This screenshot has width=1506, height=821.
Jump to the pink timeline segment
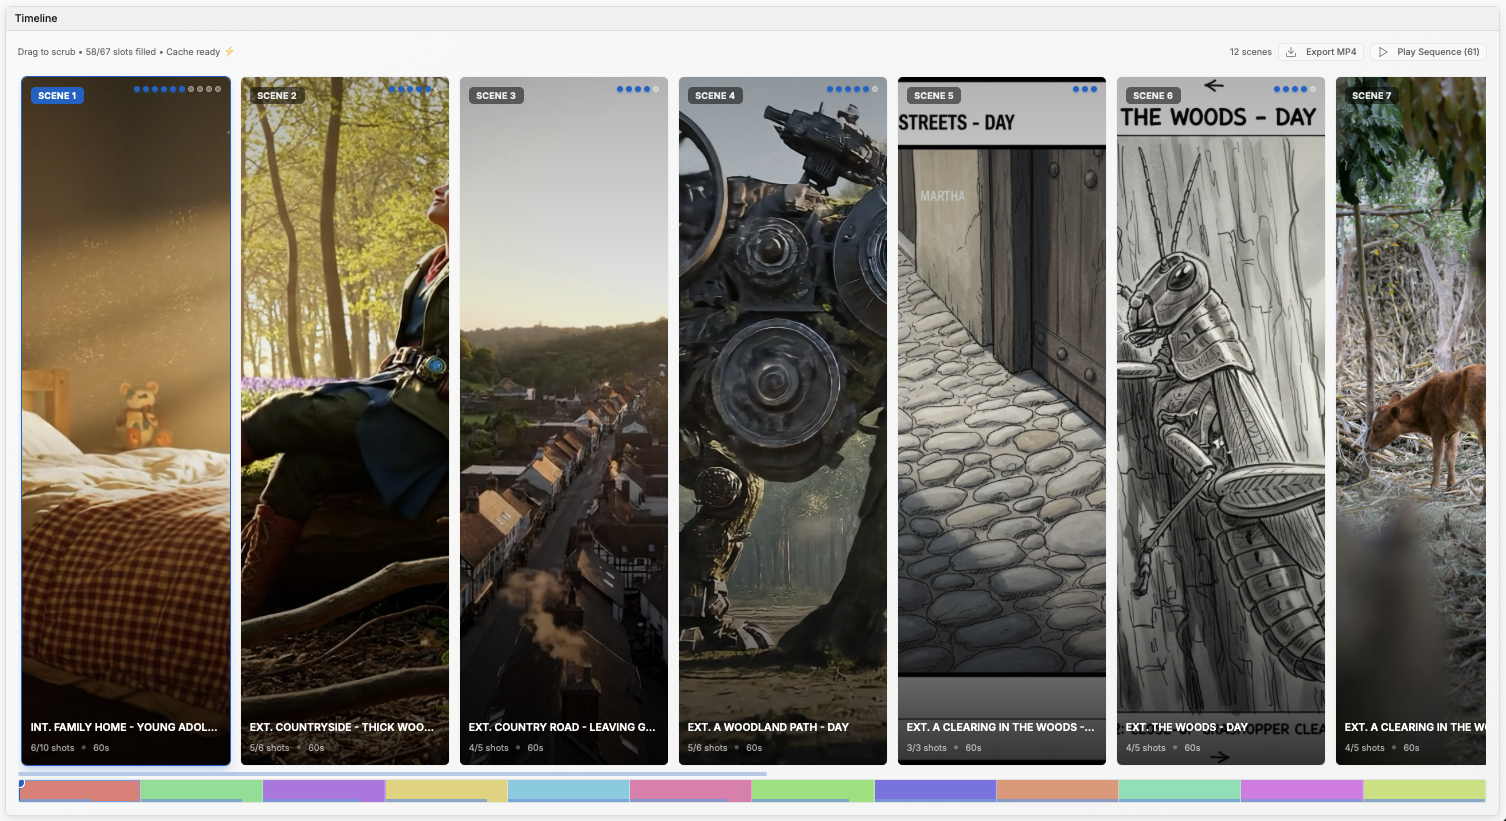(x=690, y=791)
